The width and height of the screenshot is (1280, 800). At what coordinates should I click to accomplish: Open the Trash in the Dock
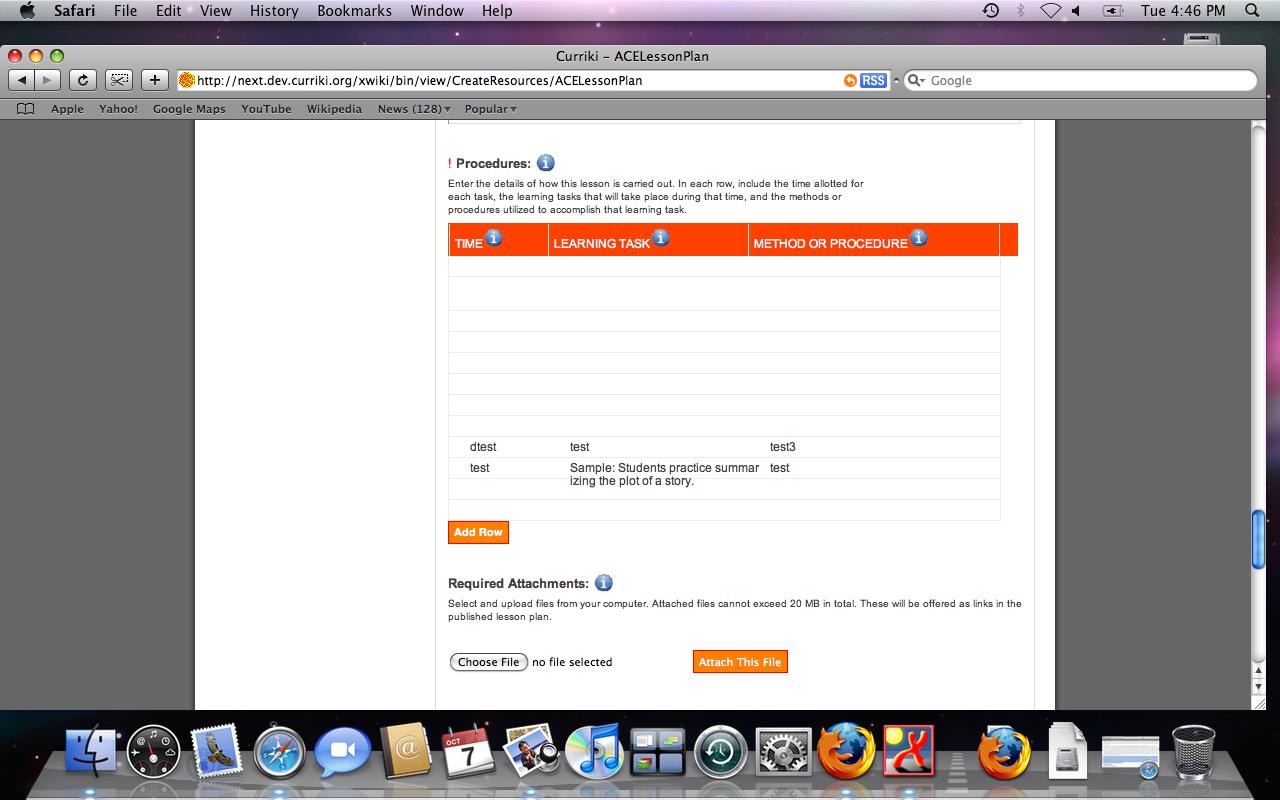tap(1193, 752)
